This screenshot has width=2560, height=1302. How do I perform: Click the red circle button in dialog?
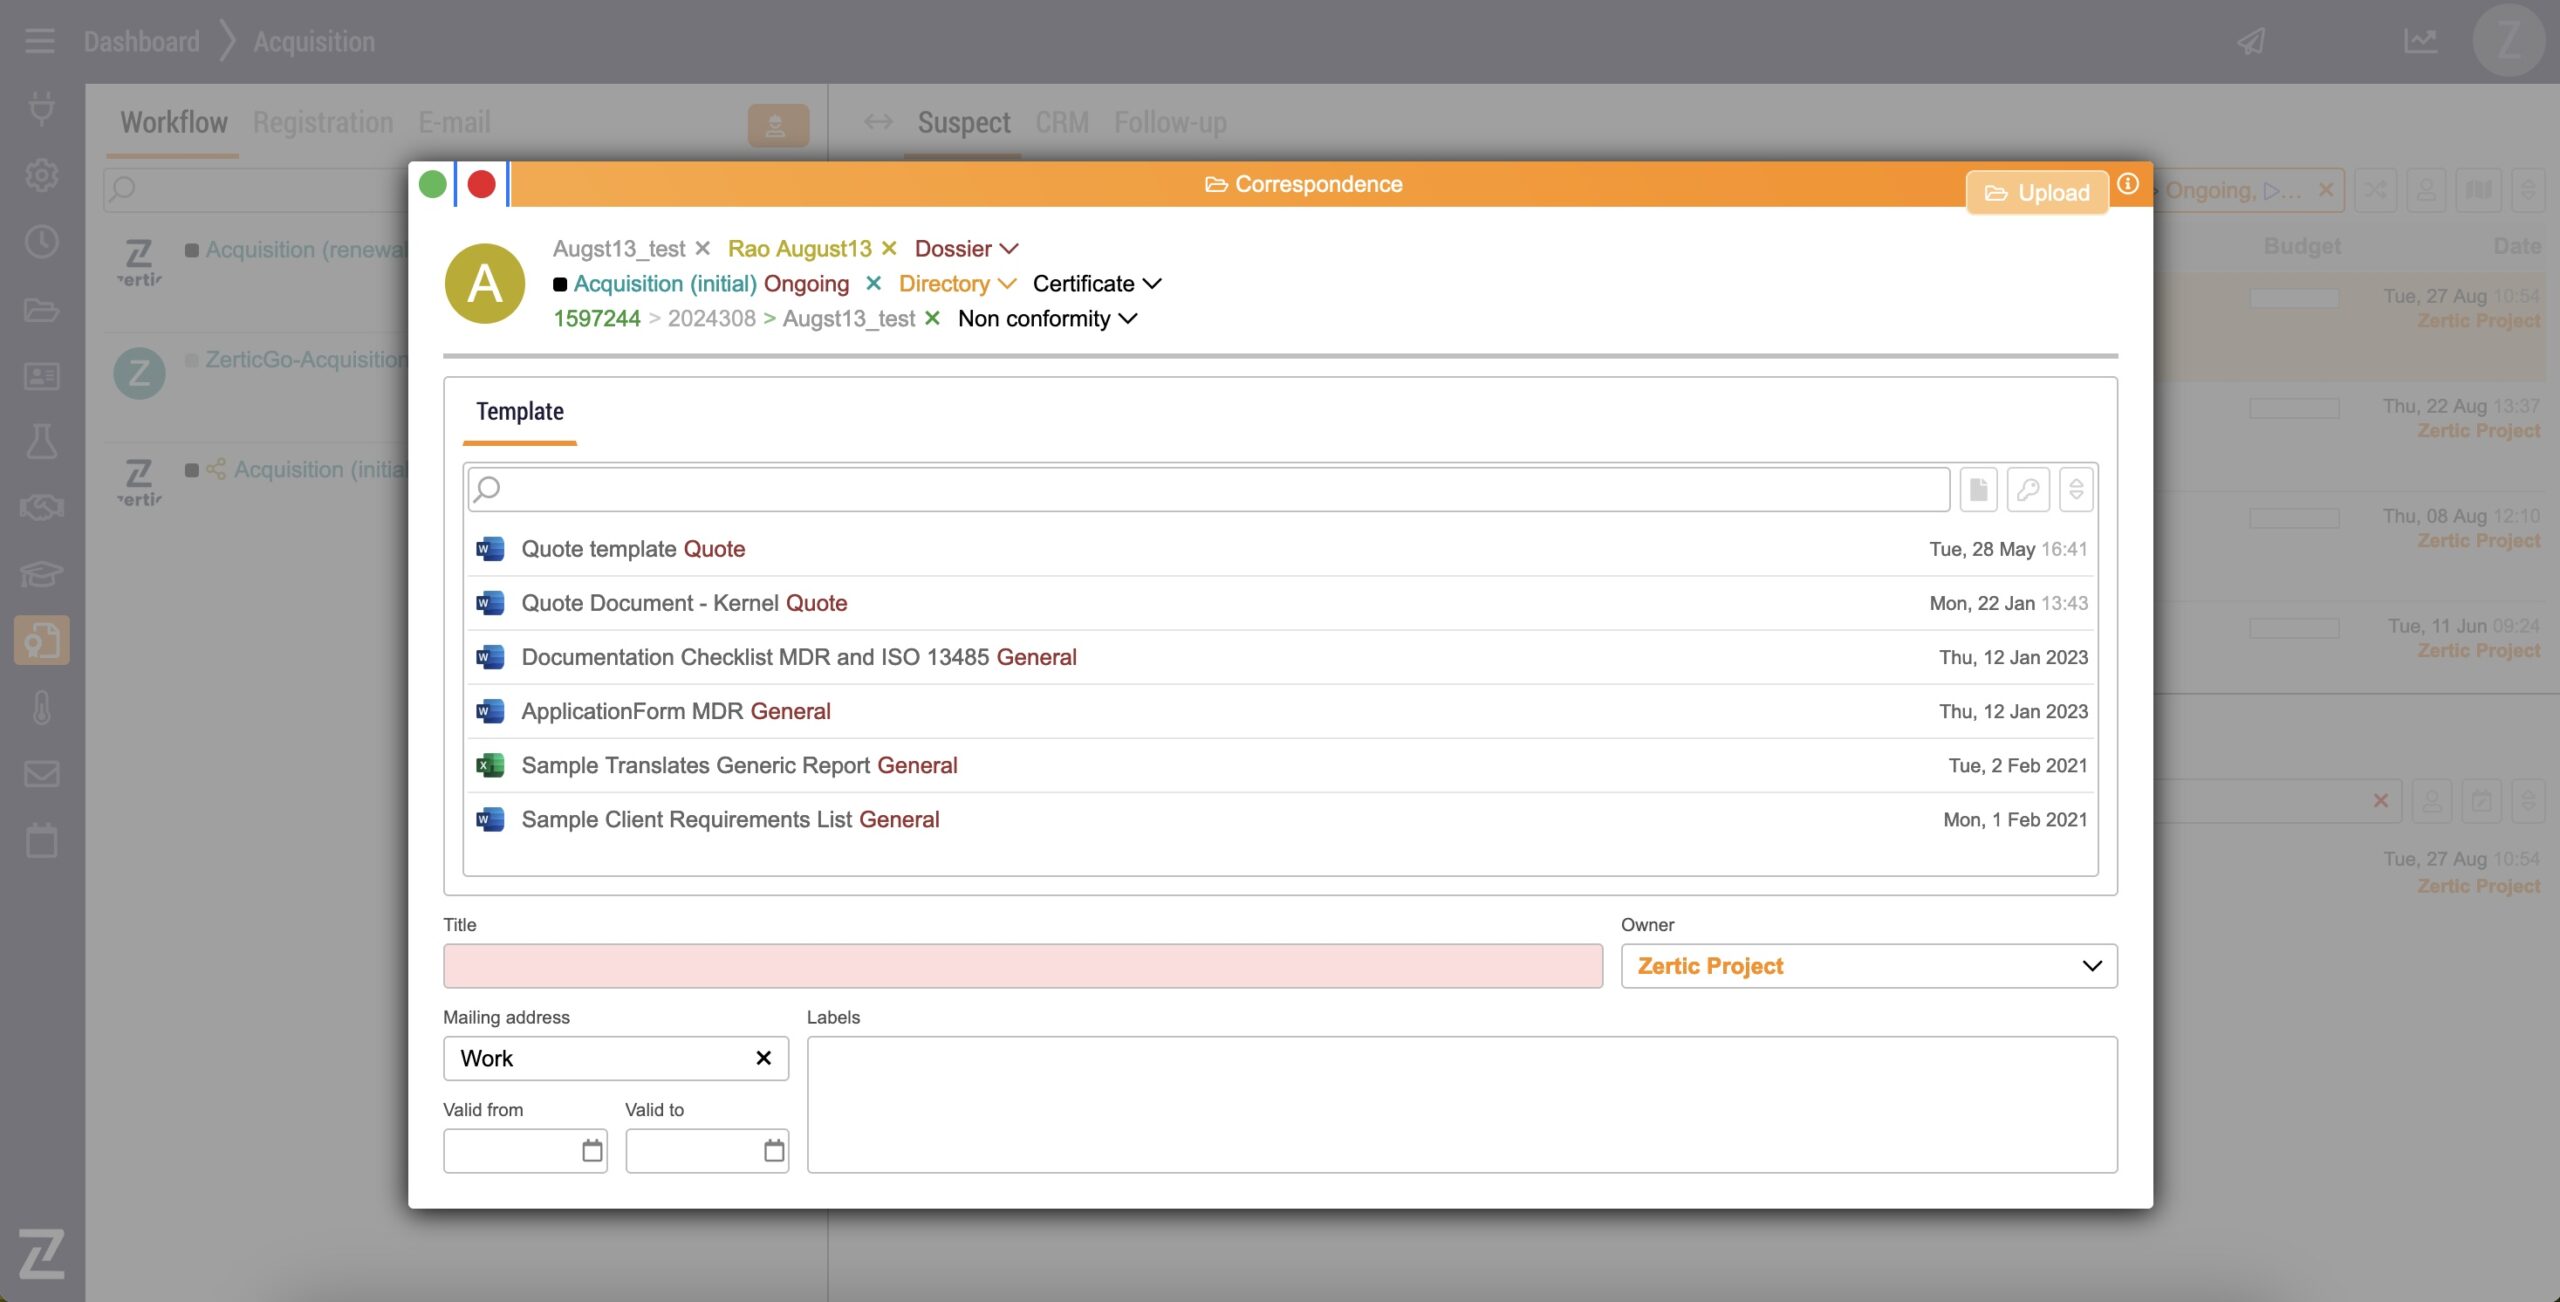(481, 184)
